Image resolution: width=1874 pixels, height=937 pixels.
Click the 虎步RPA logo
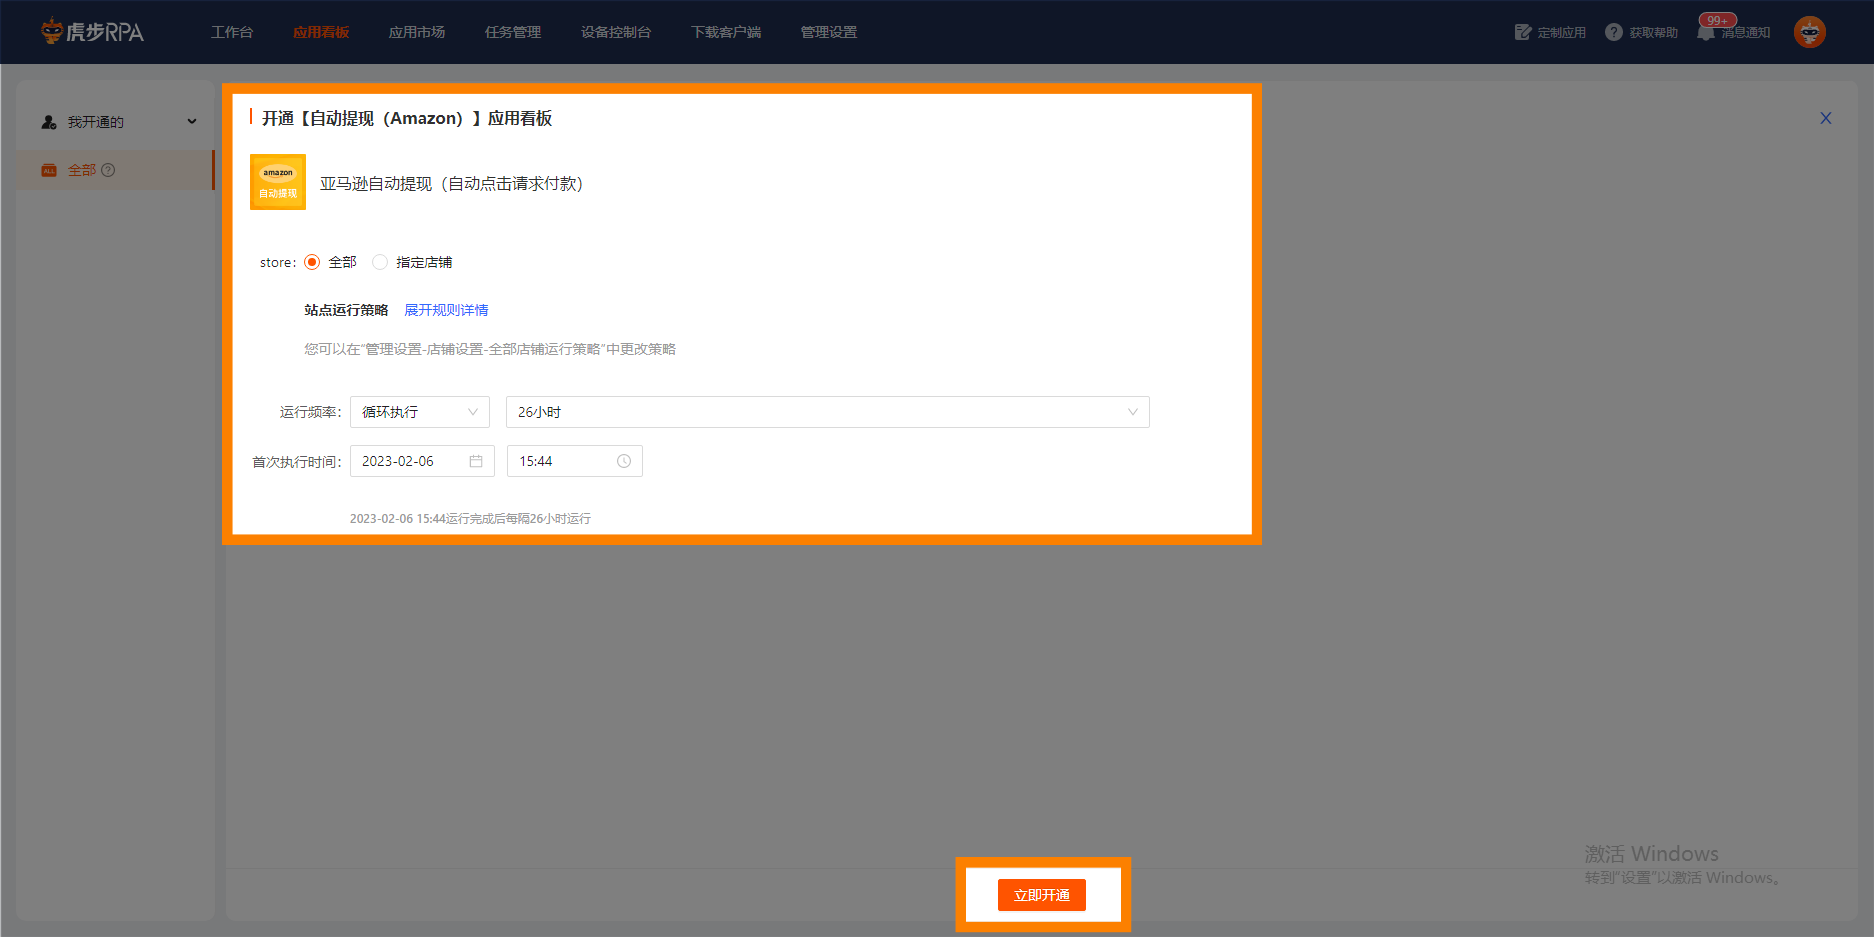coord(92,32)
